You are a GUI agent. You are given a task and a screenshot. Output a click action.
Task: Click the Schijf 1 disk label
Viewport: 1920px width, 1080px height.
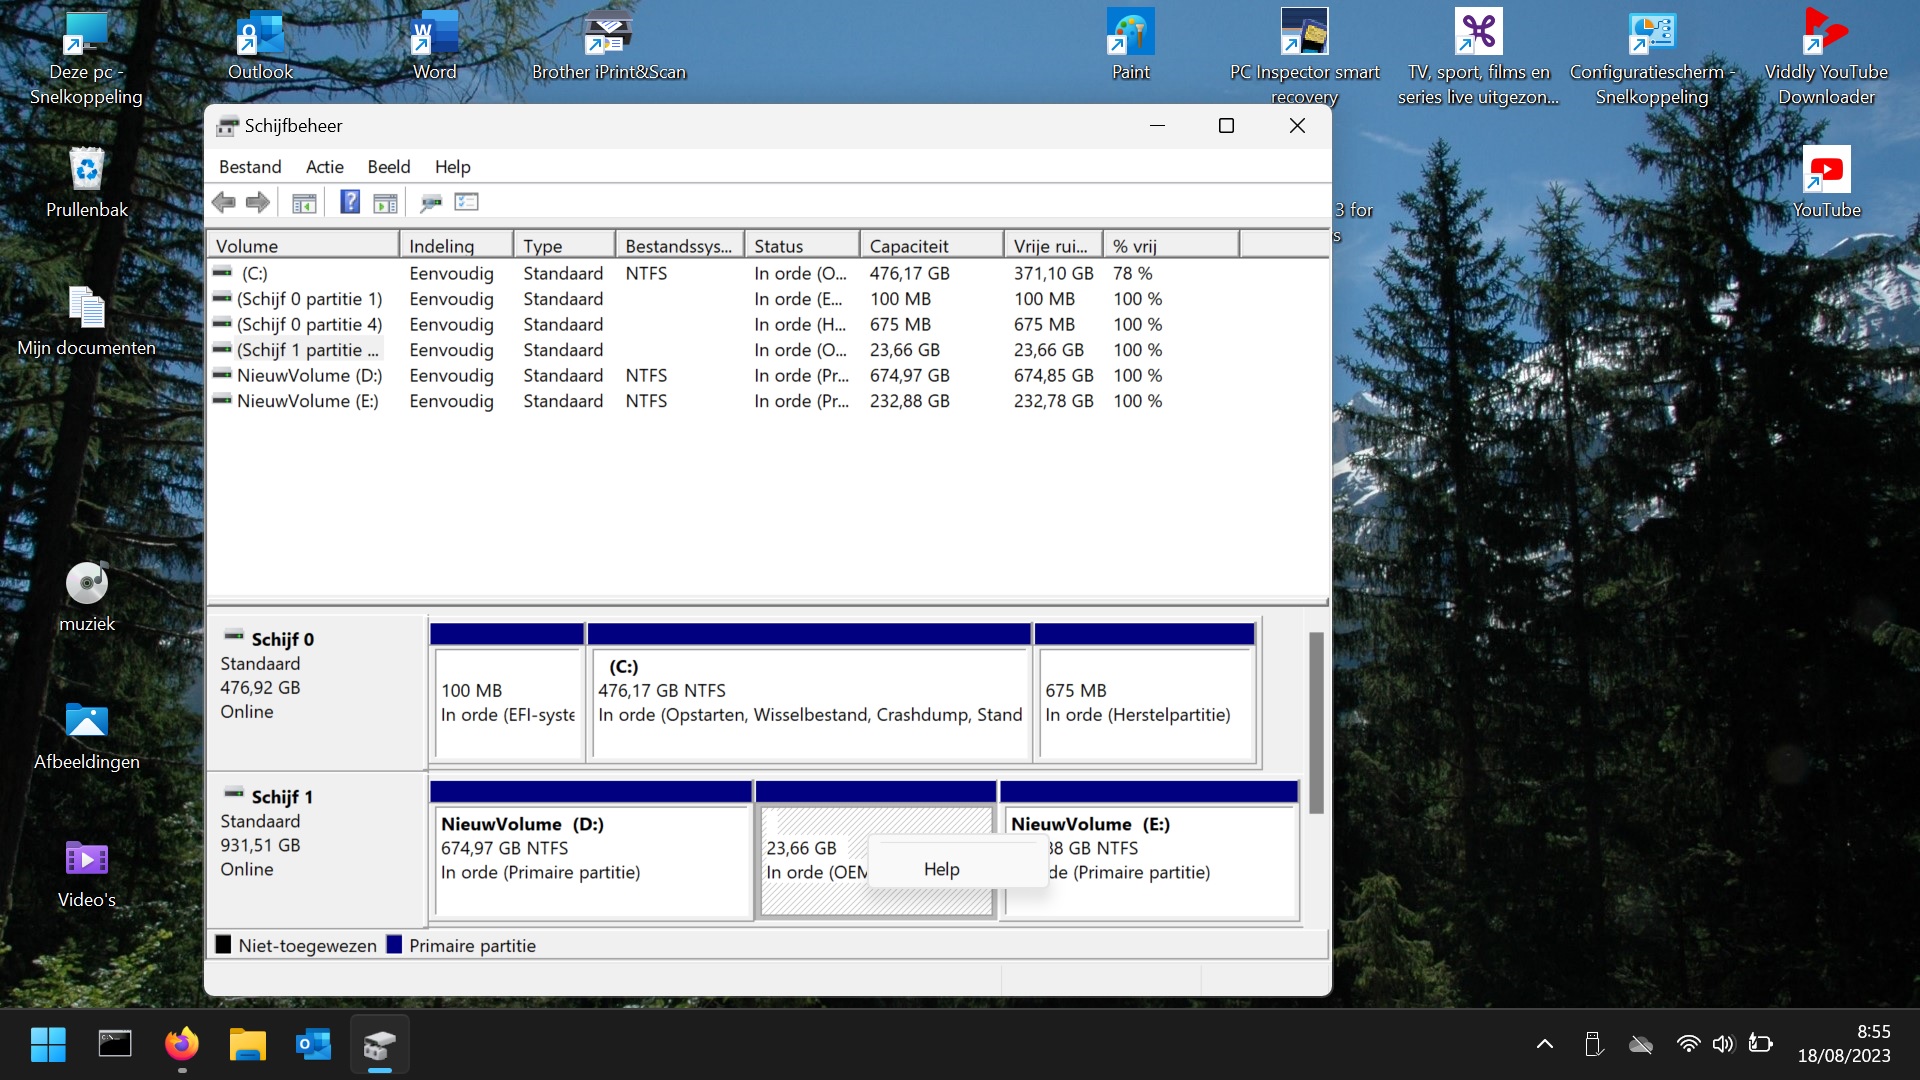(x=282, y=797)
